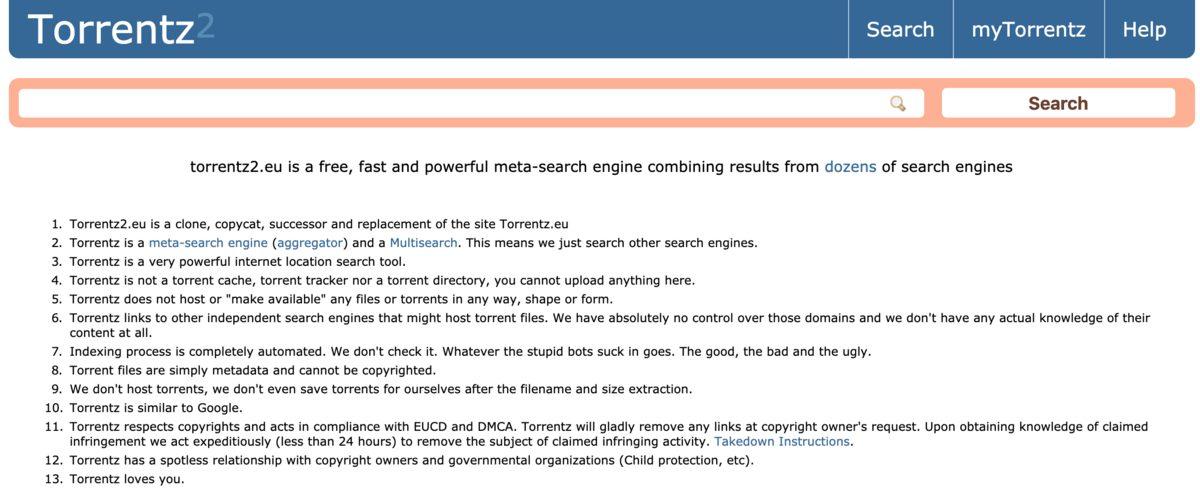
Task: Open the Help page from header
Action: click(x=1144, y=30)
